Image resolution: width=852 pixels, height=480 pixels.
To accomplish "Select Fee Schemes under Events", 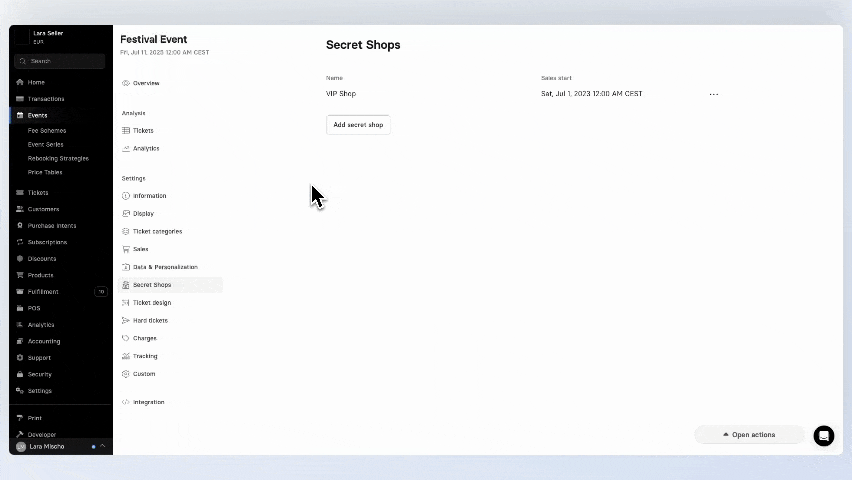I will pyautogui.click(x=47, y=131).
